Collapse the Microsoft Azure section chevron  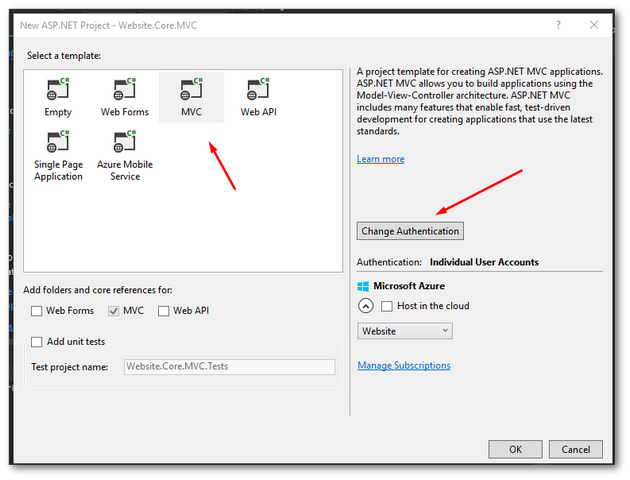point(366,306)
